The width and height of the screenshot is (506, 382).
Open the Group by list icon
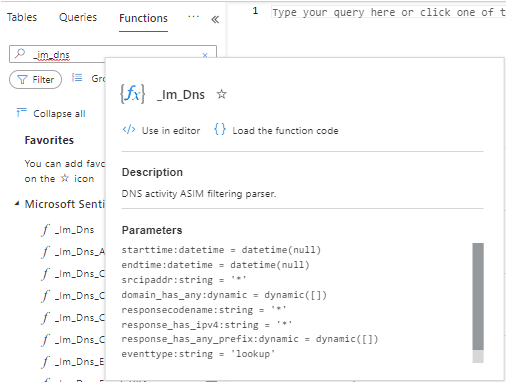tap(77, 78)
